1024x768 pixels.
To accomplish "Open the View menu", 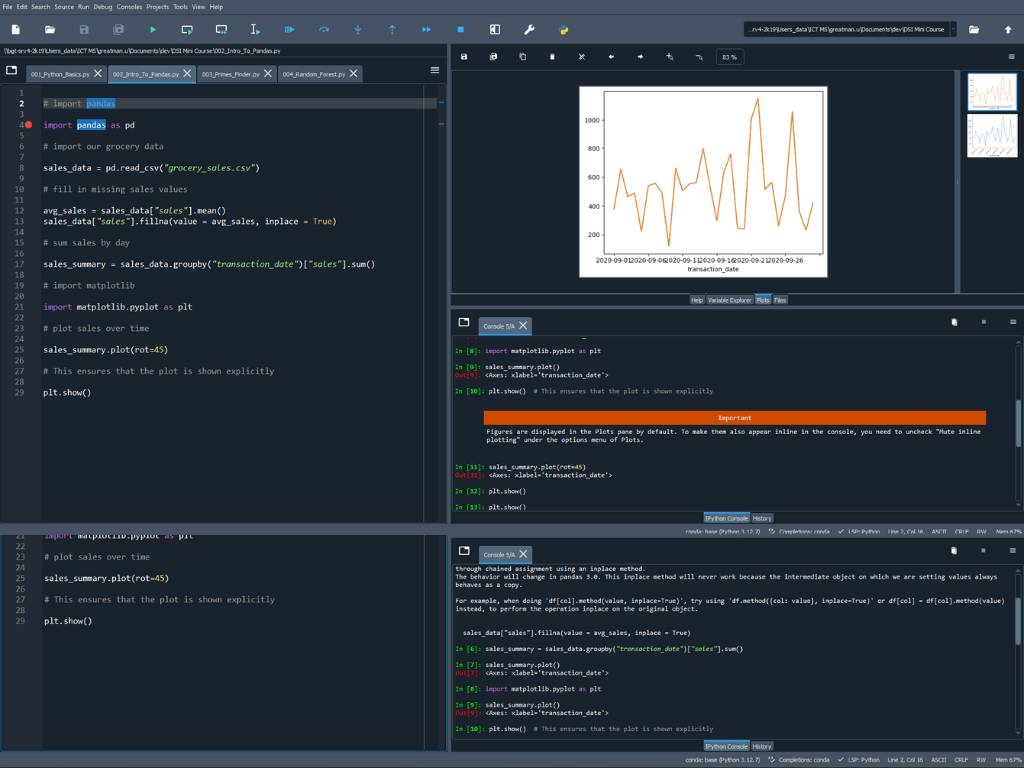I will (199, 7).
